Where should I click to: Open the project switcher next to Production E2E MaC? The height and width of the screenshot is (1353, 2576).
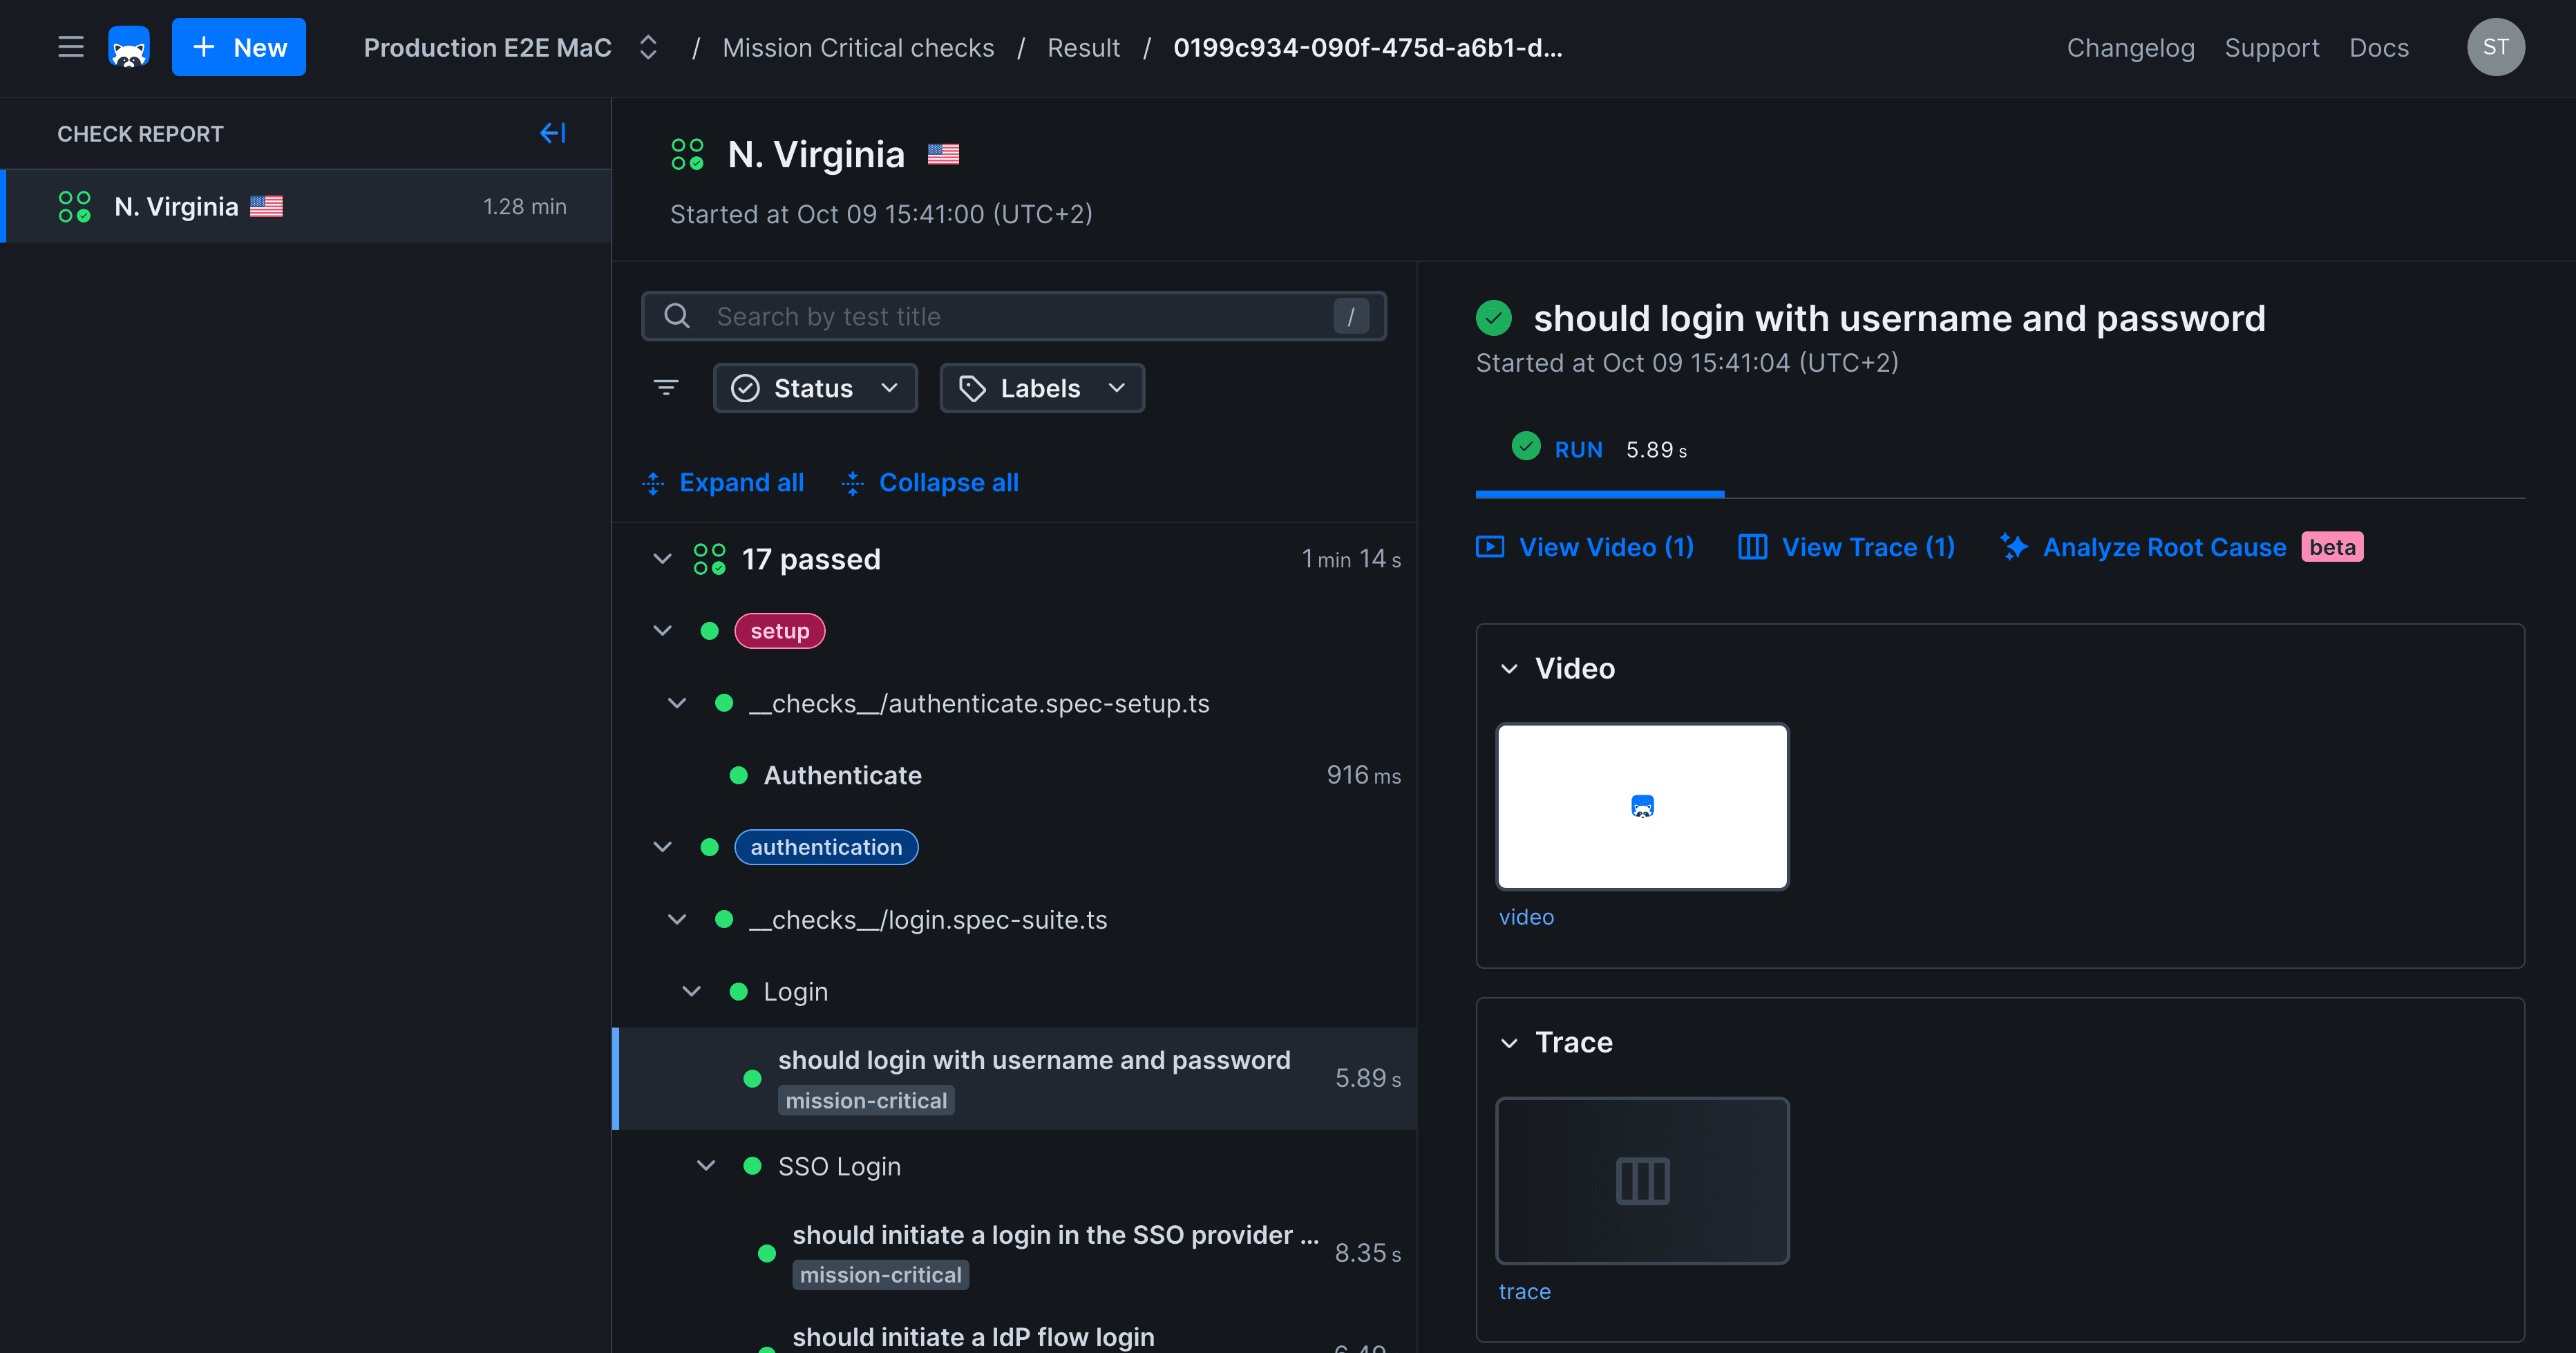(x=648, y=47)
